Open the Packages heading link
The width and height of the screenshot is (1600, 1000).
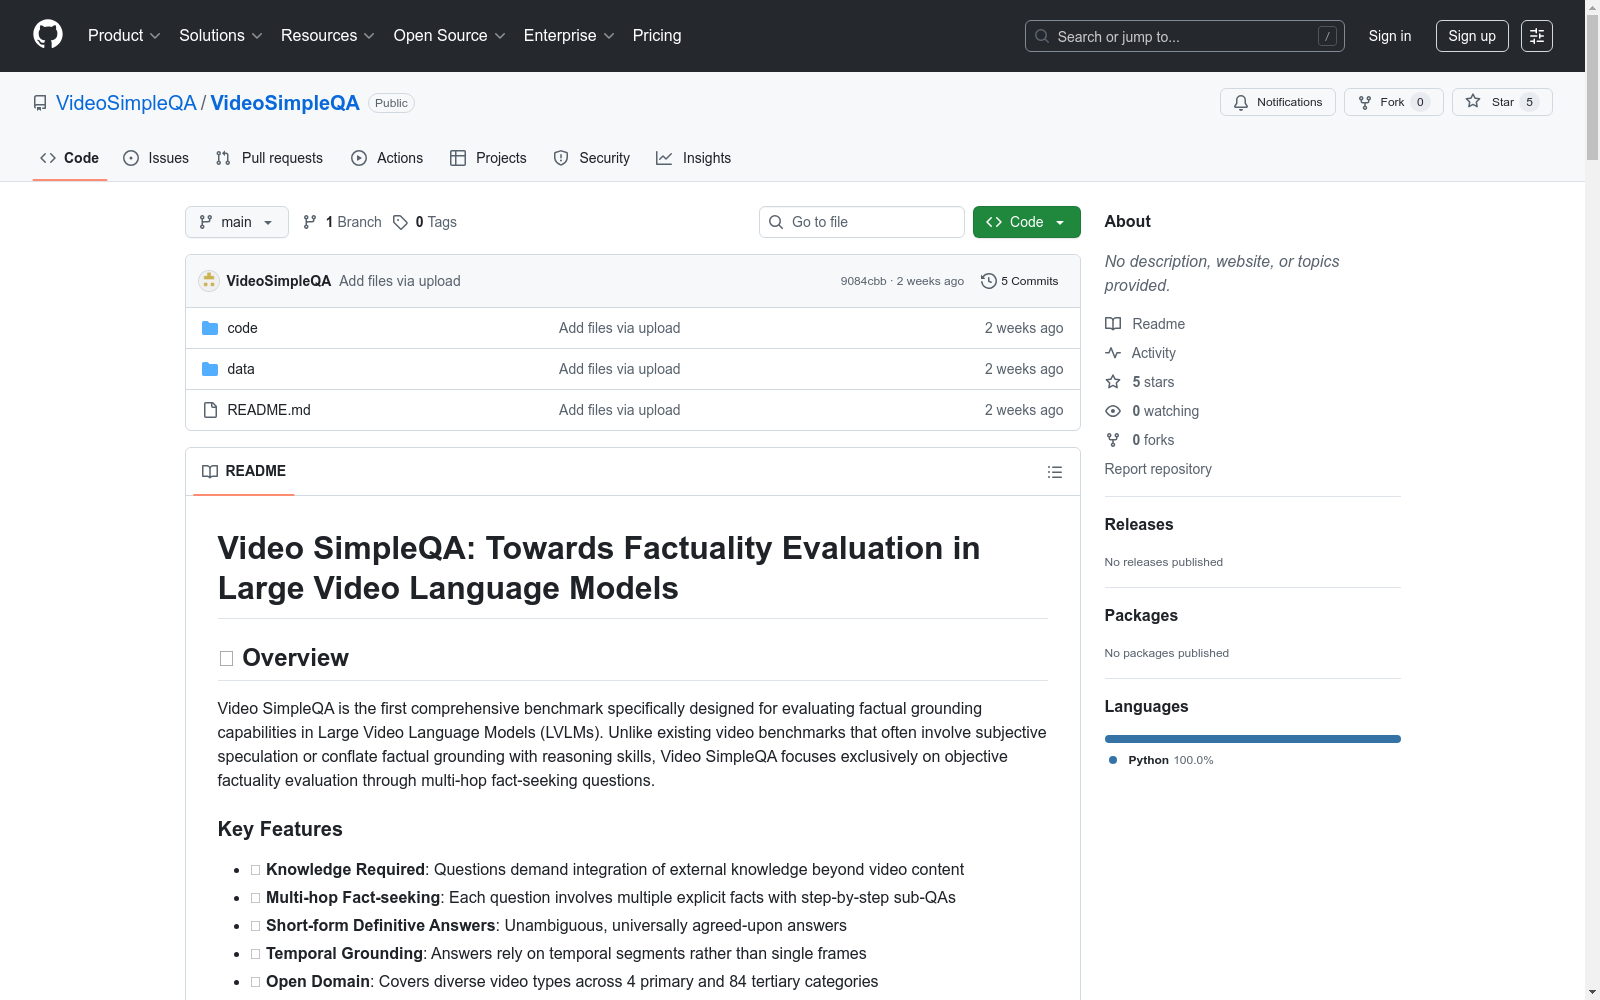pos(1141,615)
